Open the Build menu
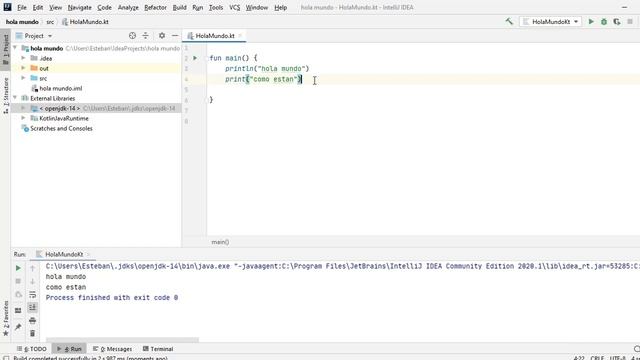 coord(179,7)
